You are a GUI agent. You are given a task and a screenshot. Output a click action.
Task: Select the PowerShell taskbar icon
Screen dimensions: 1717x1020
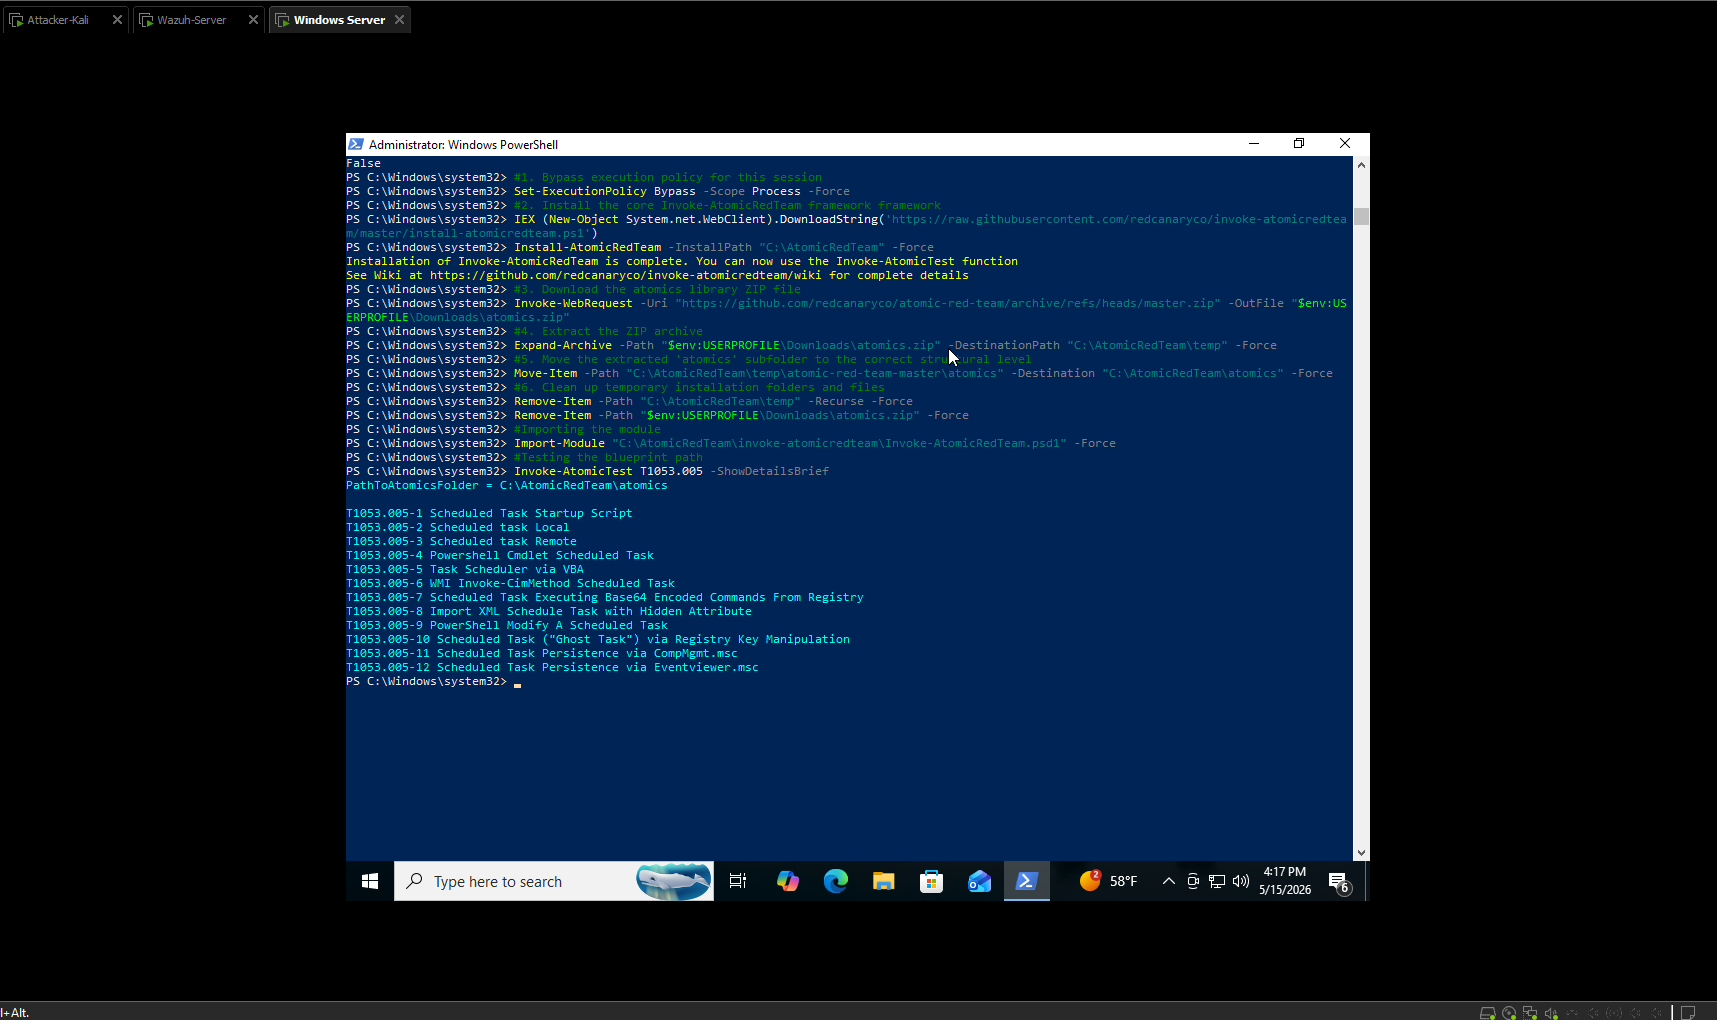[1027, 881]
